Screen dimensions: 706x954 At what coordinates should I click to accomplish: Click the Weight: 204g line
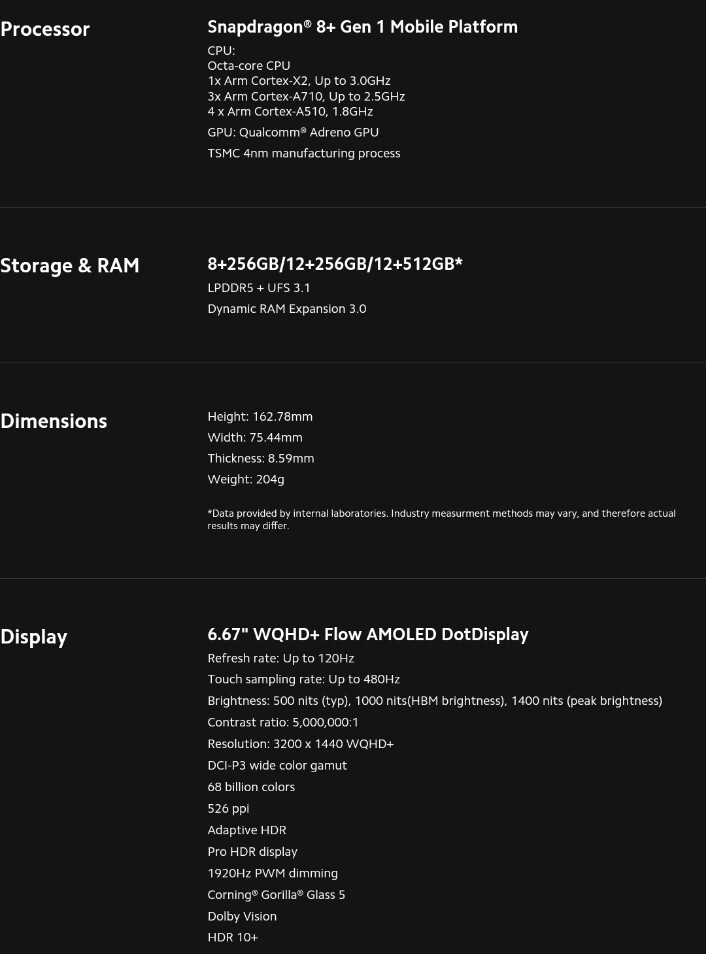click(x=244, y=480)
